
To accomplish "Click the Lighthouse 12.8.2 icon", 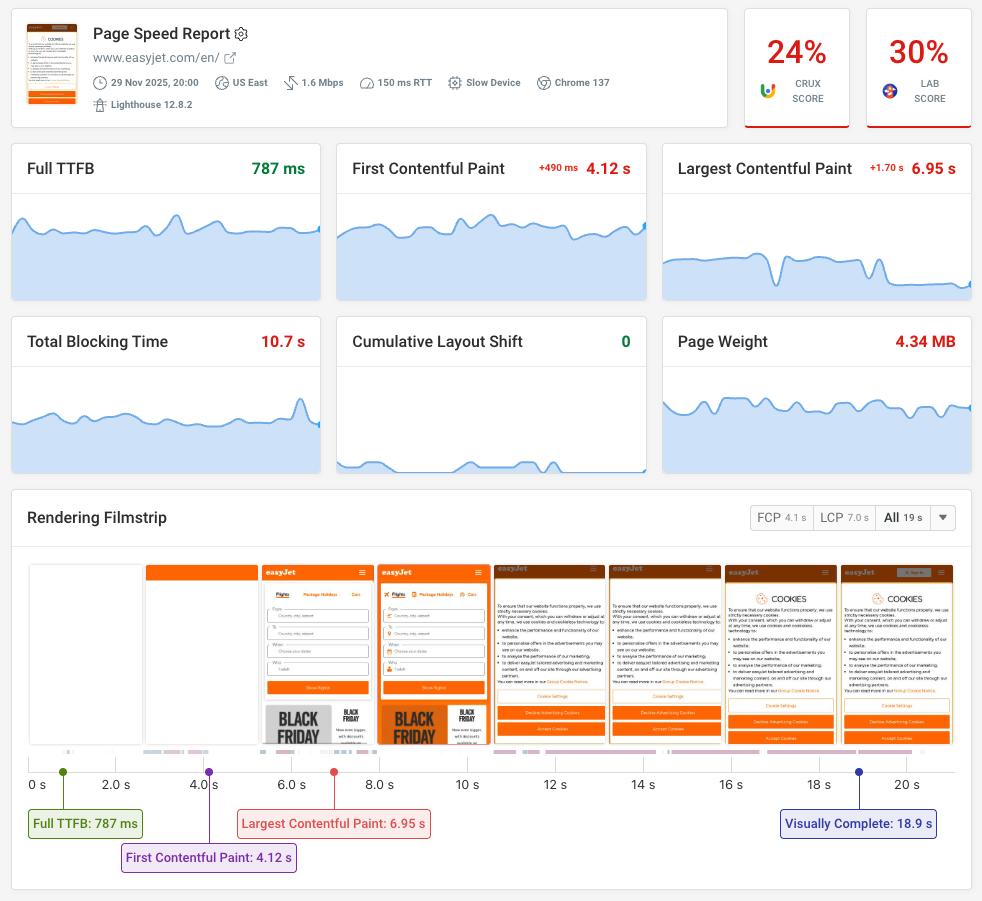I will point(99,103).
